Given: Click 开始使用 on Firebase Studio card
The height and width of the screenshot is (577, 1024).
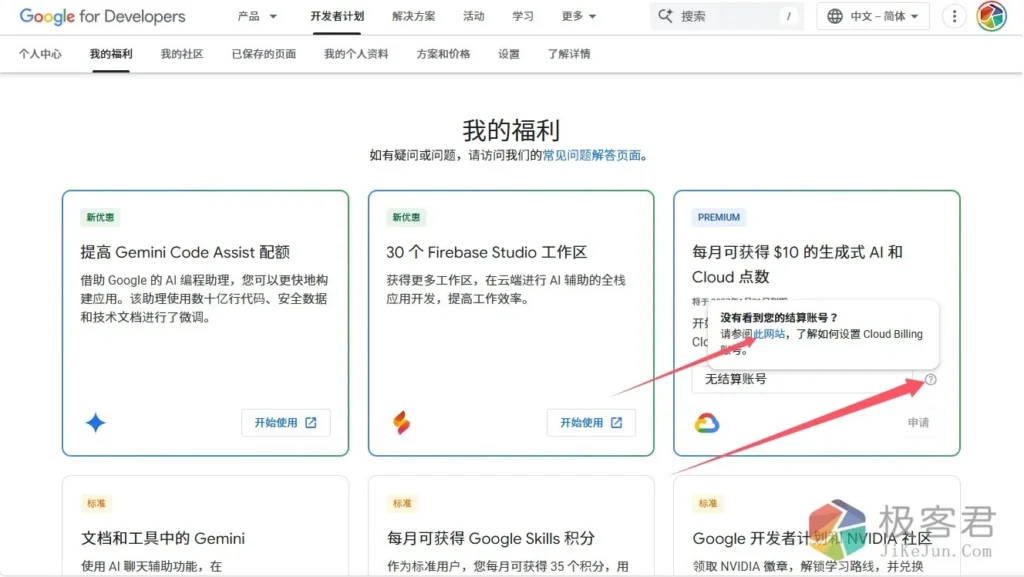Looking at the screenshot, I should point(591,423).
